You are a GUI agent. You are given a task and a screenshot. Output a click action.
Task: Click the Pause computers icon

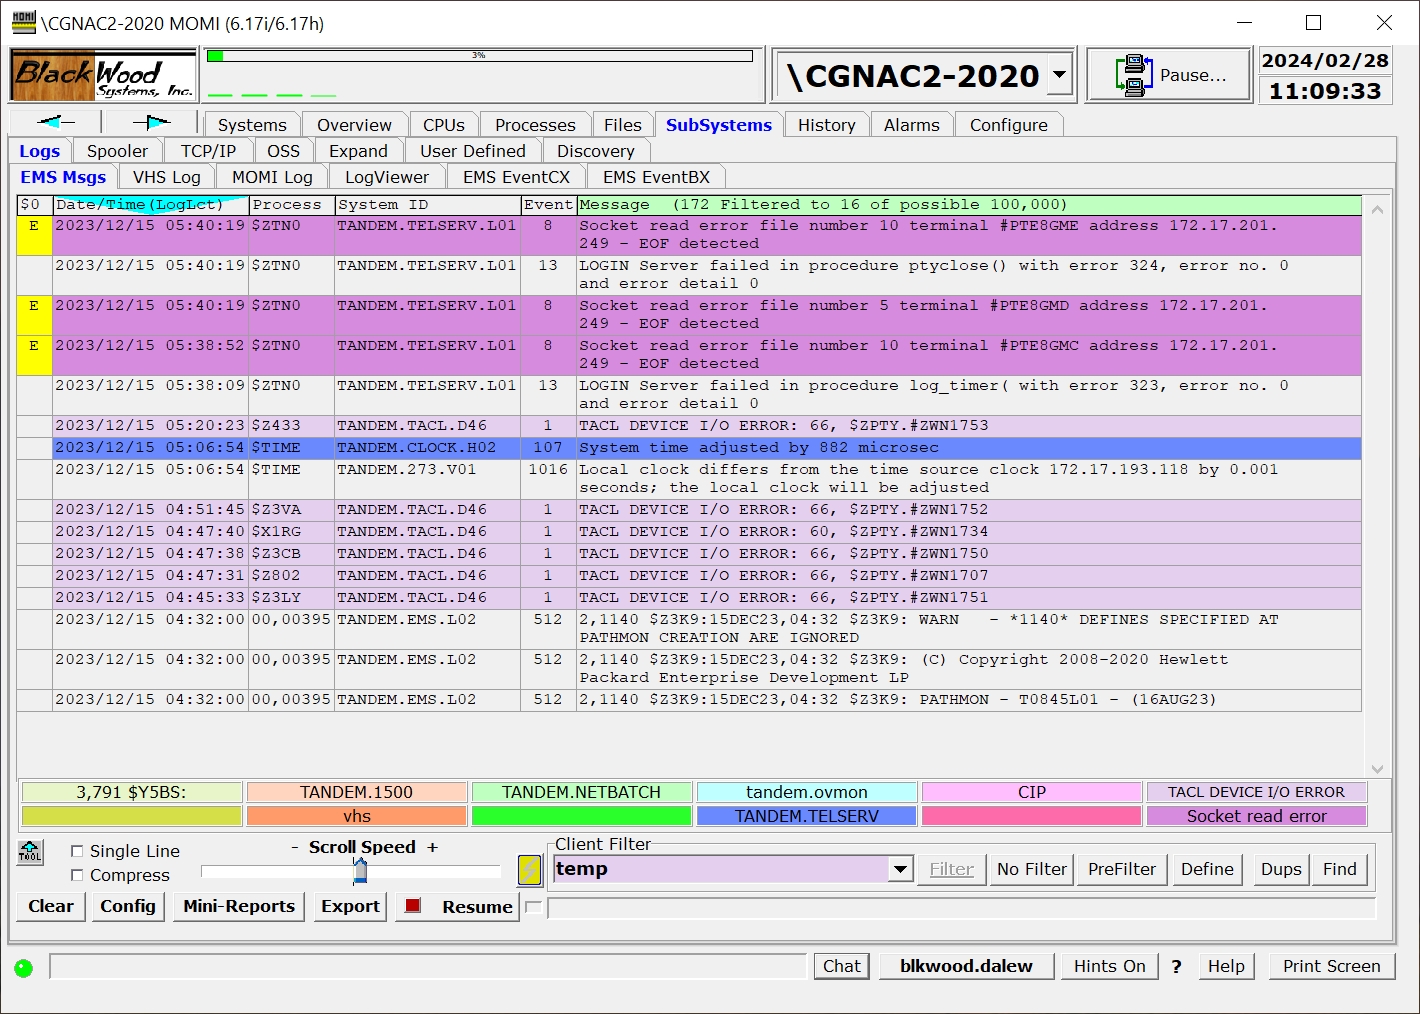pyautogui.click(x=1134, y=75)
